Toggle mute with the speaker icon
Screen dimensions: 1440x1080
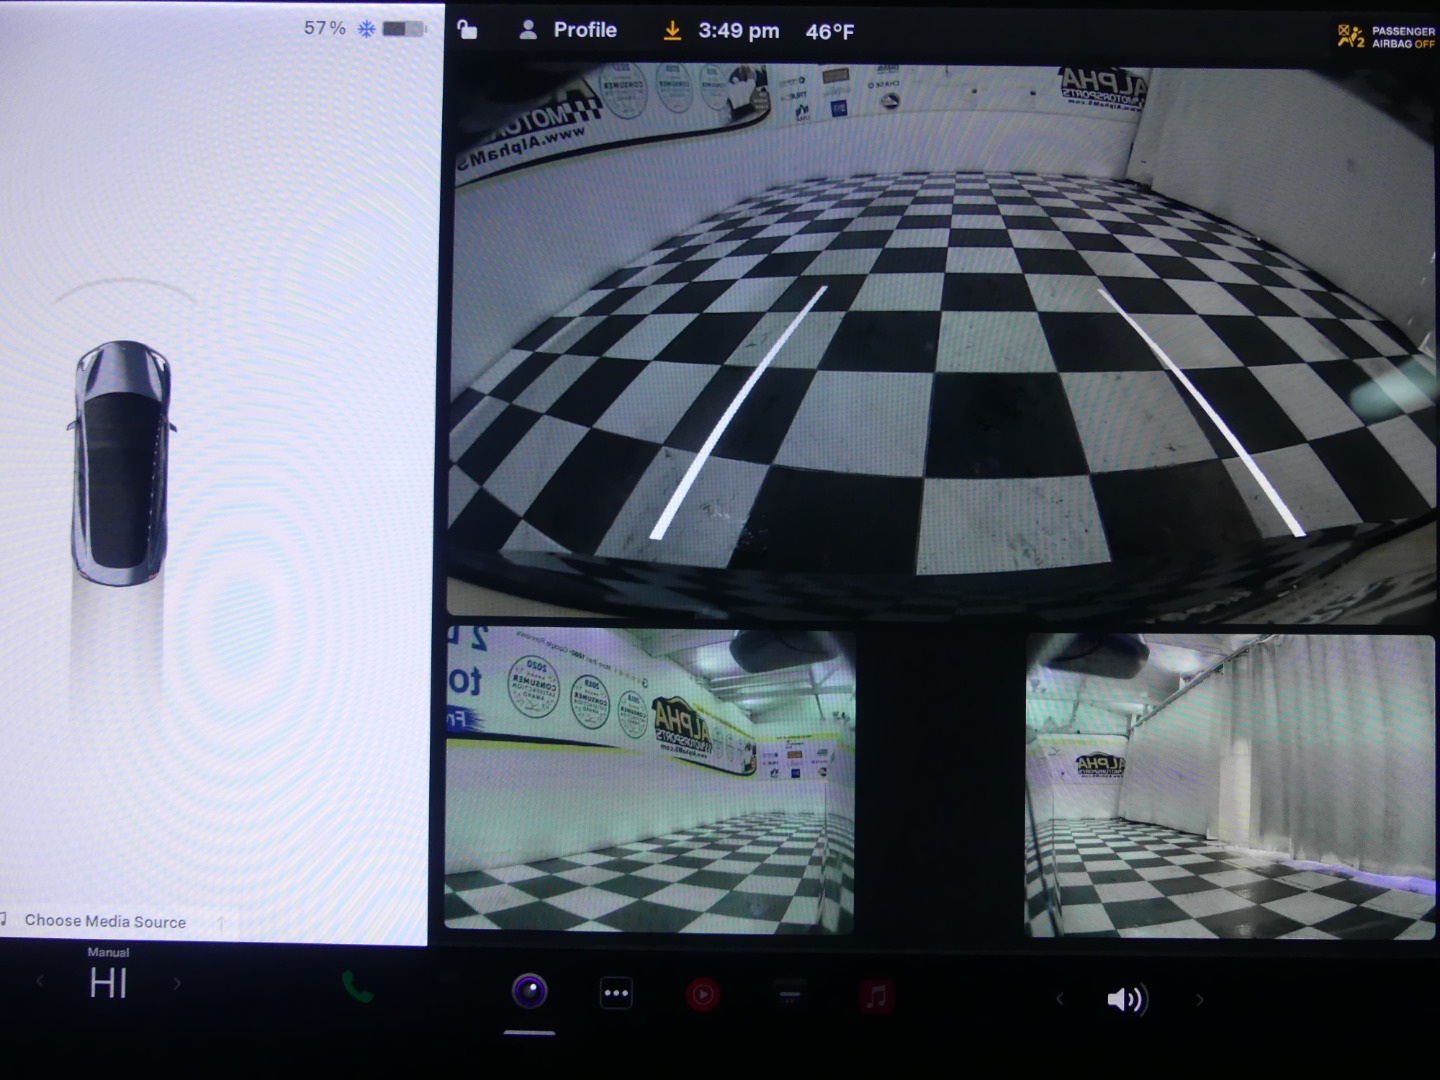tap(1127, 998)
